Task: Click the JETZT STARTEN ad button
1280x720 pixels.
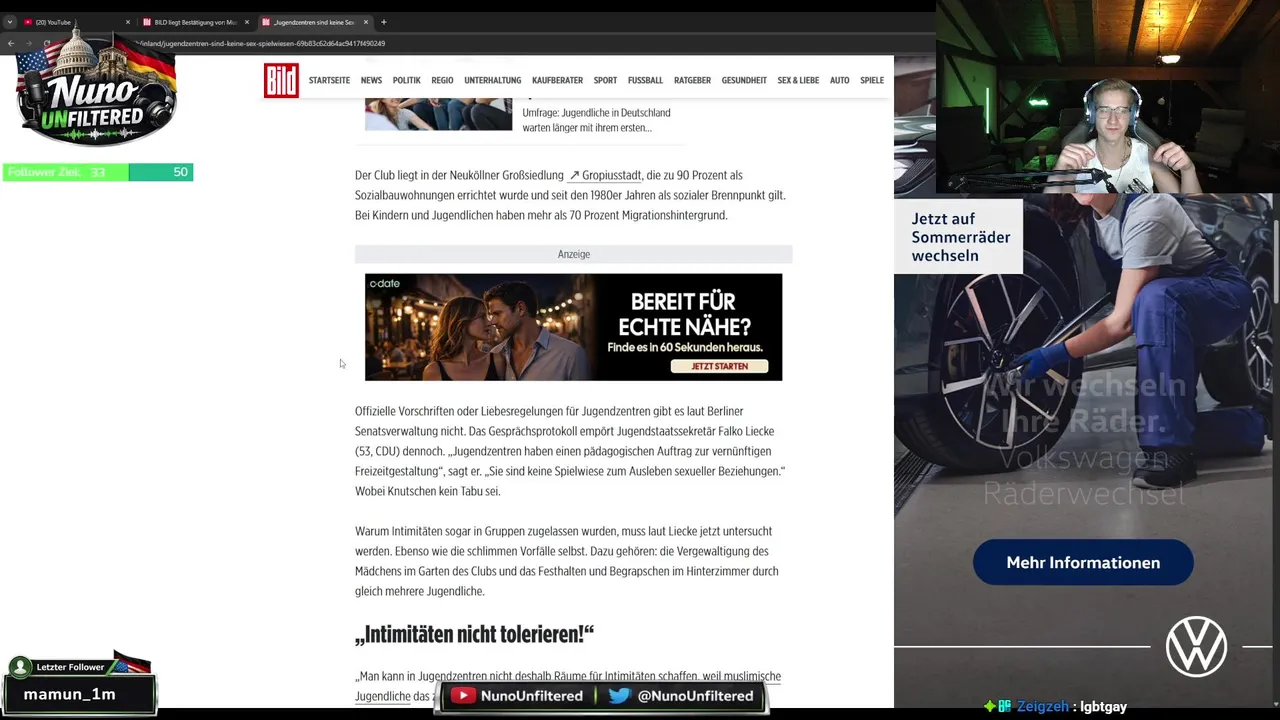Action: [719, 366]
